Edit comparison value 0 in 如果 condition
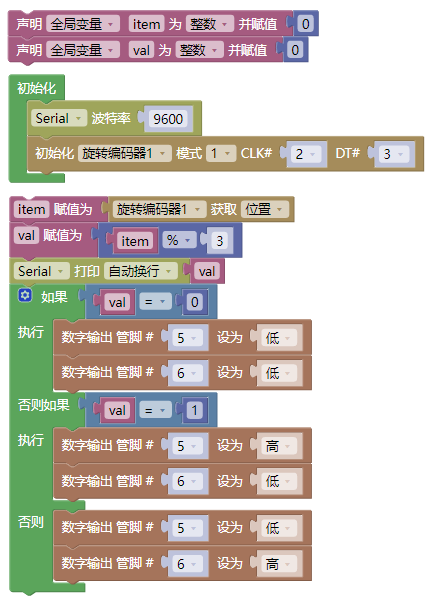Viewport: 434px width, 604px height. (194, 302)
